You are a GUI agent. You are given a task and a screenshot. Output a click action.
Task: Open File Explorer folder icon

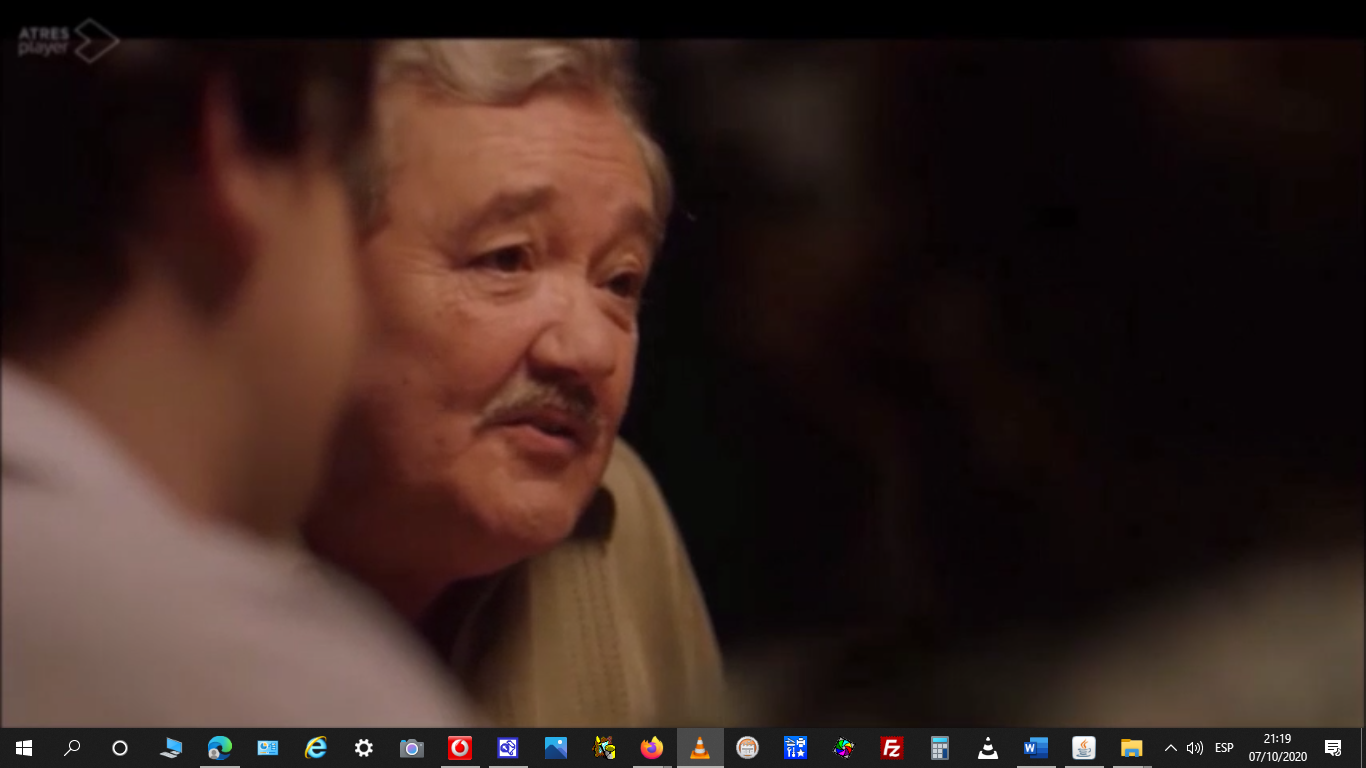[x=1132, y=748]
